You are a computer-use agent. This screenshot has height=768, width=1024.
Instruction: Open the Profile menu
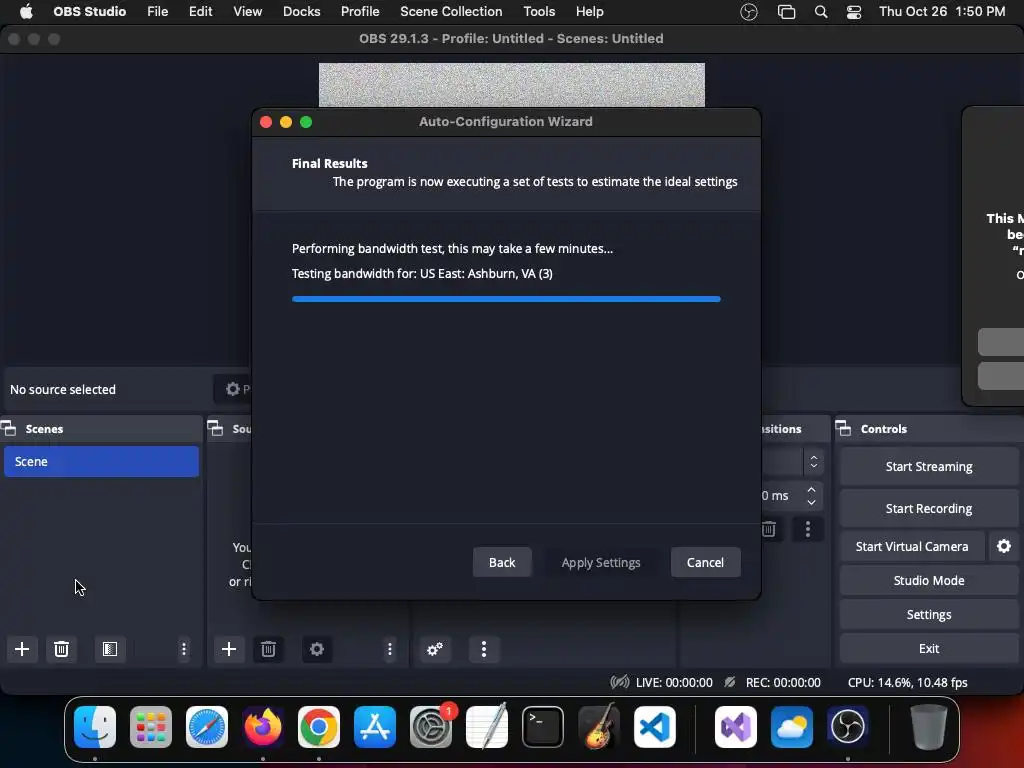360,12
